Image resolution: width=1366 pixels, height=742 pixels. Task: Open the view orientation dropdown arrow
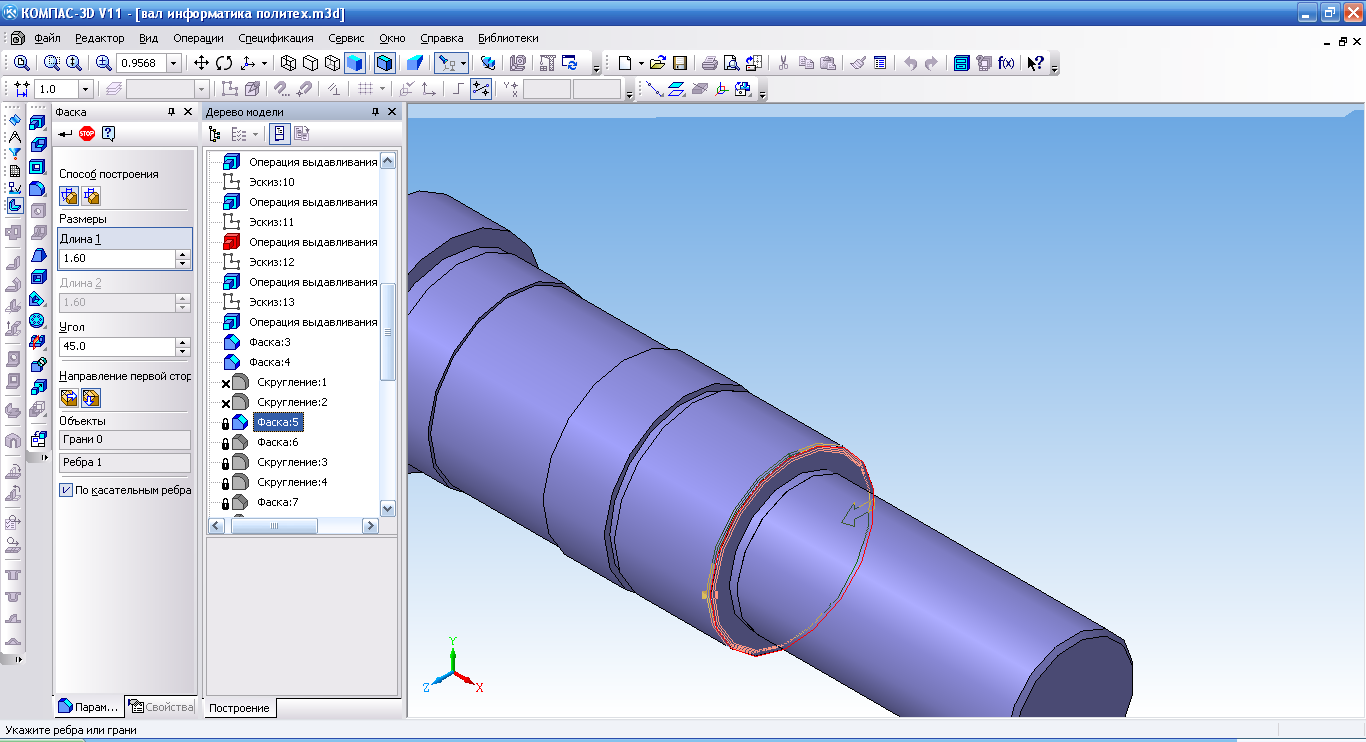click(x=264, y=63)
